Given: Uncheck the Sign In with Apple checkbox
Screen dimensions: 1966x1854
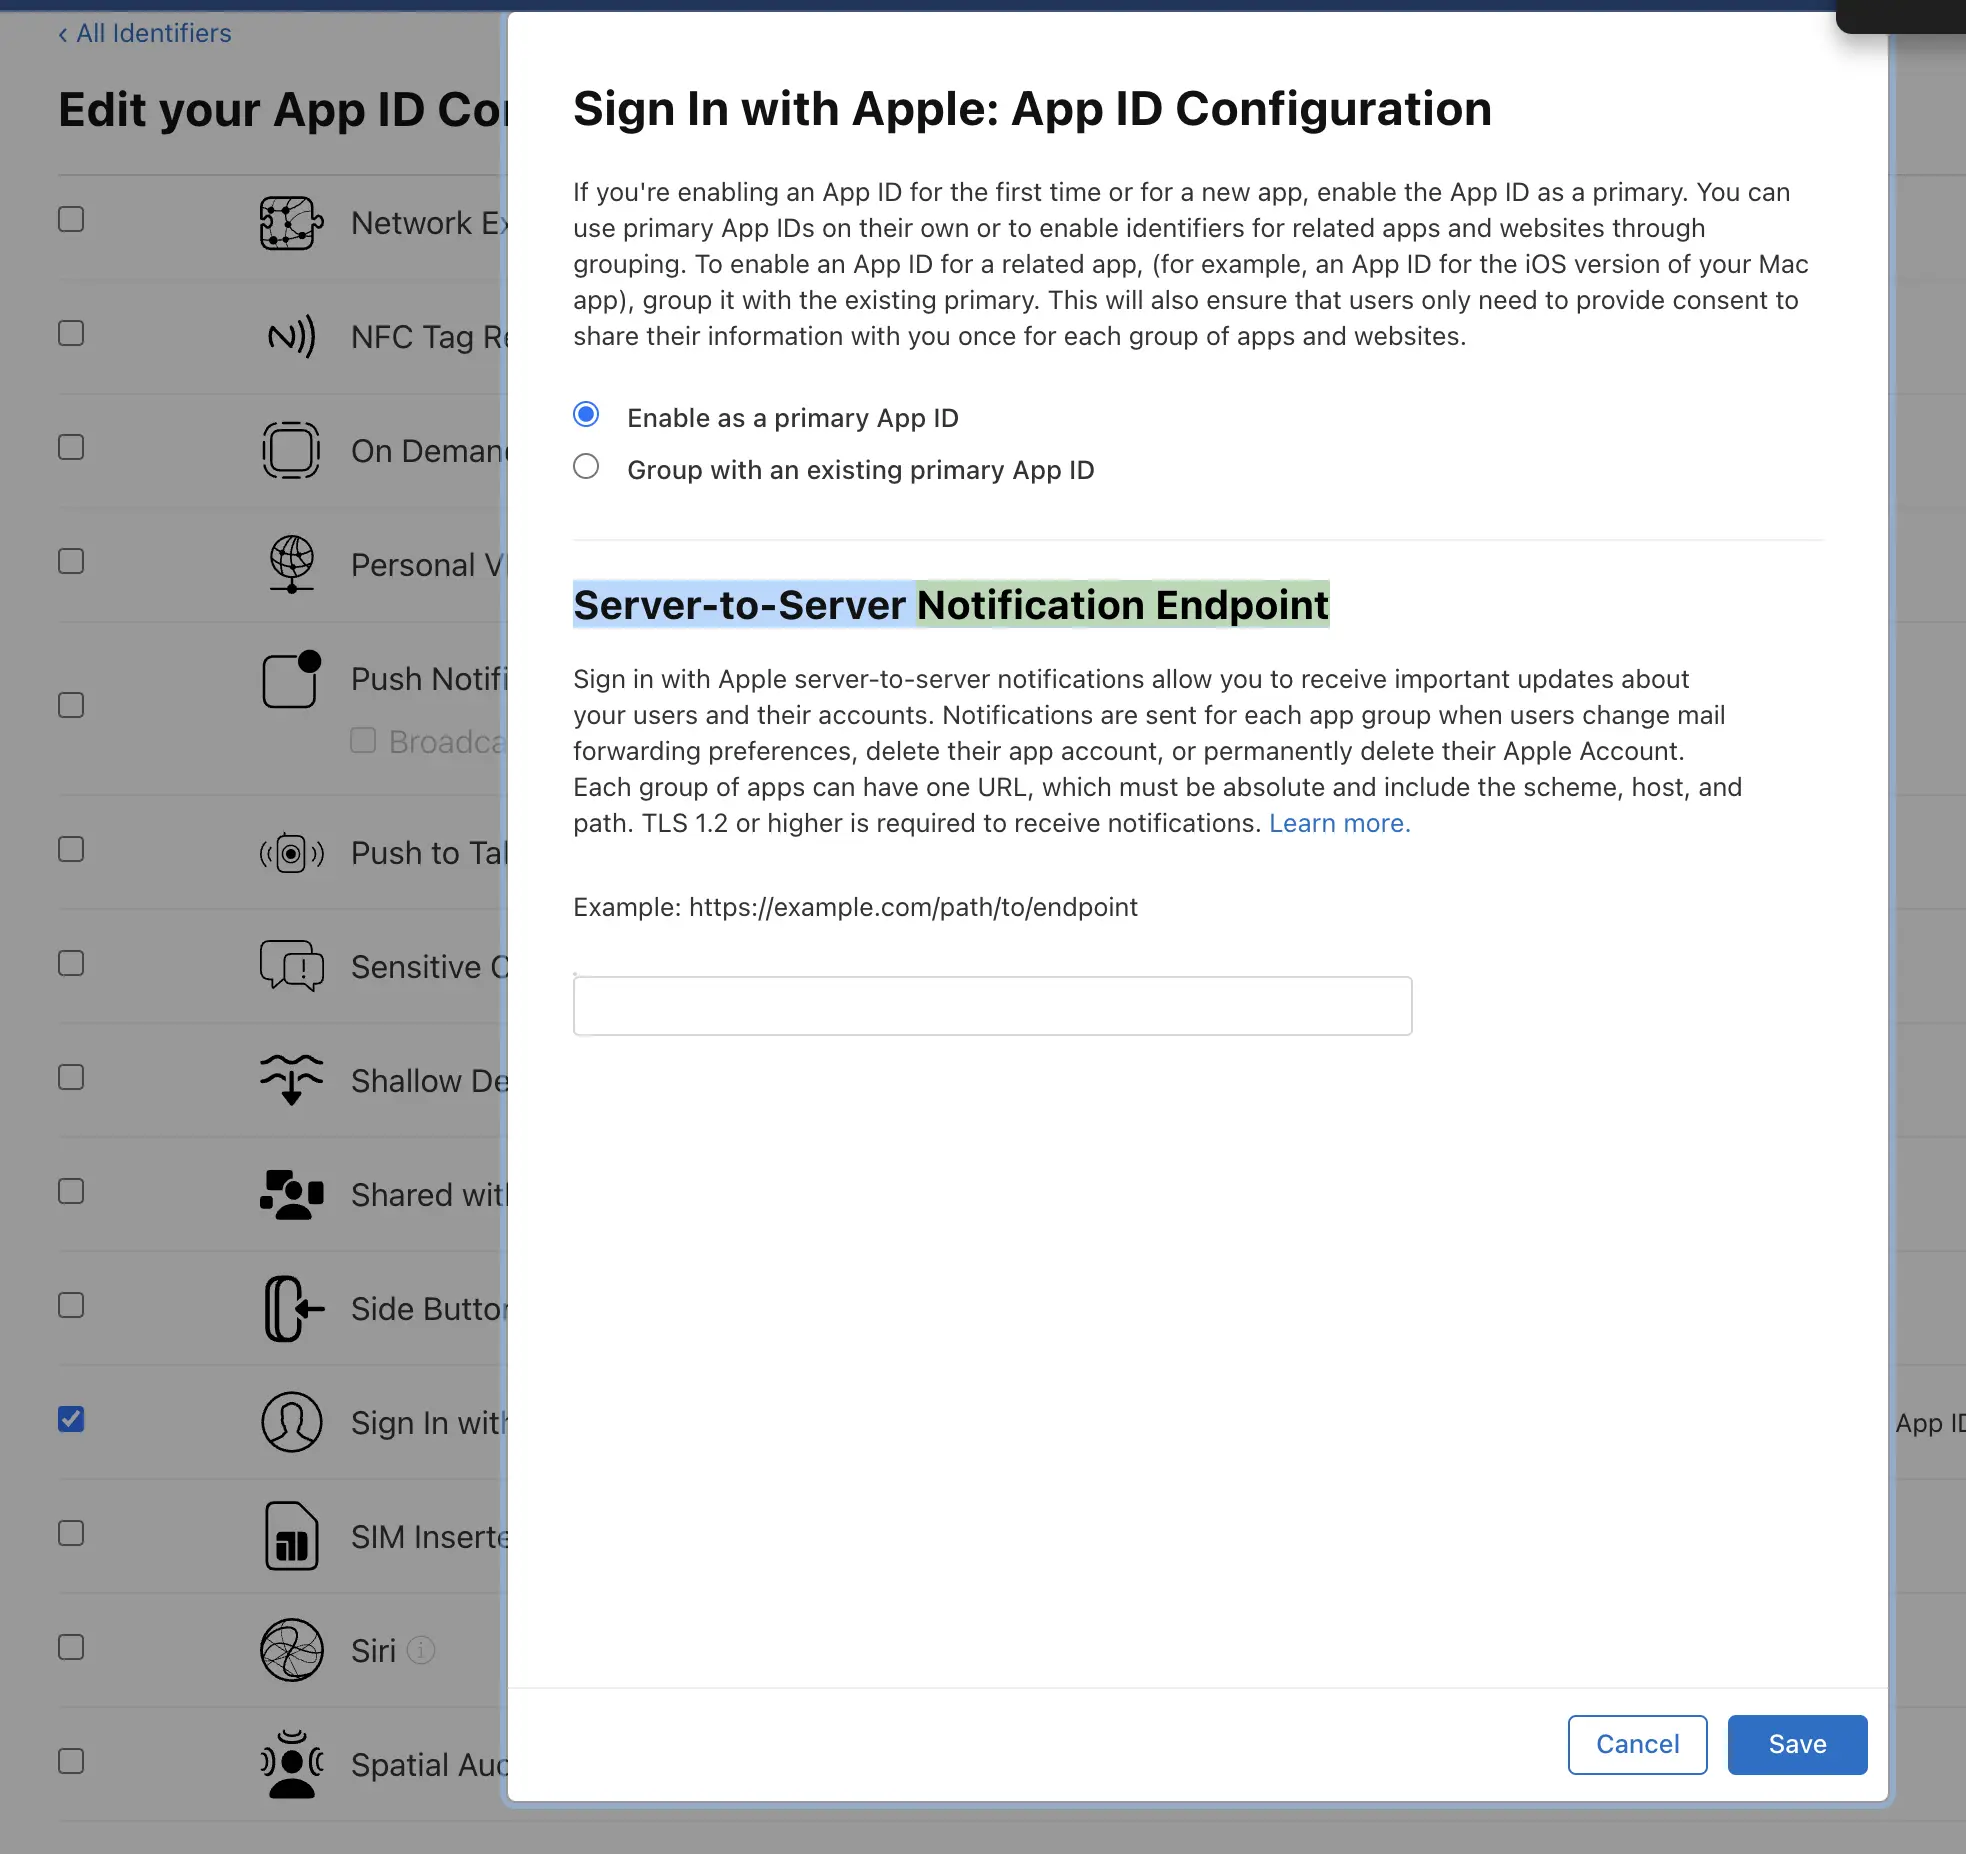Looking at the screenshot, I should [71, 1419].
